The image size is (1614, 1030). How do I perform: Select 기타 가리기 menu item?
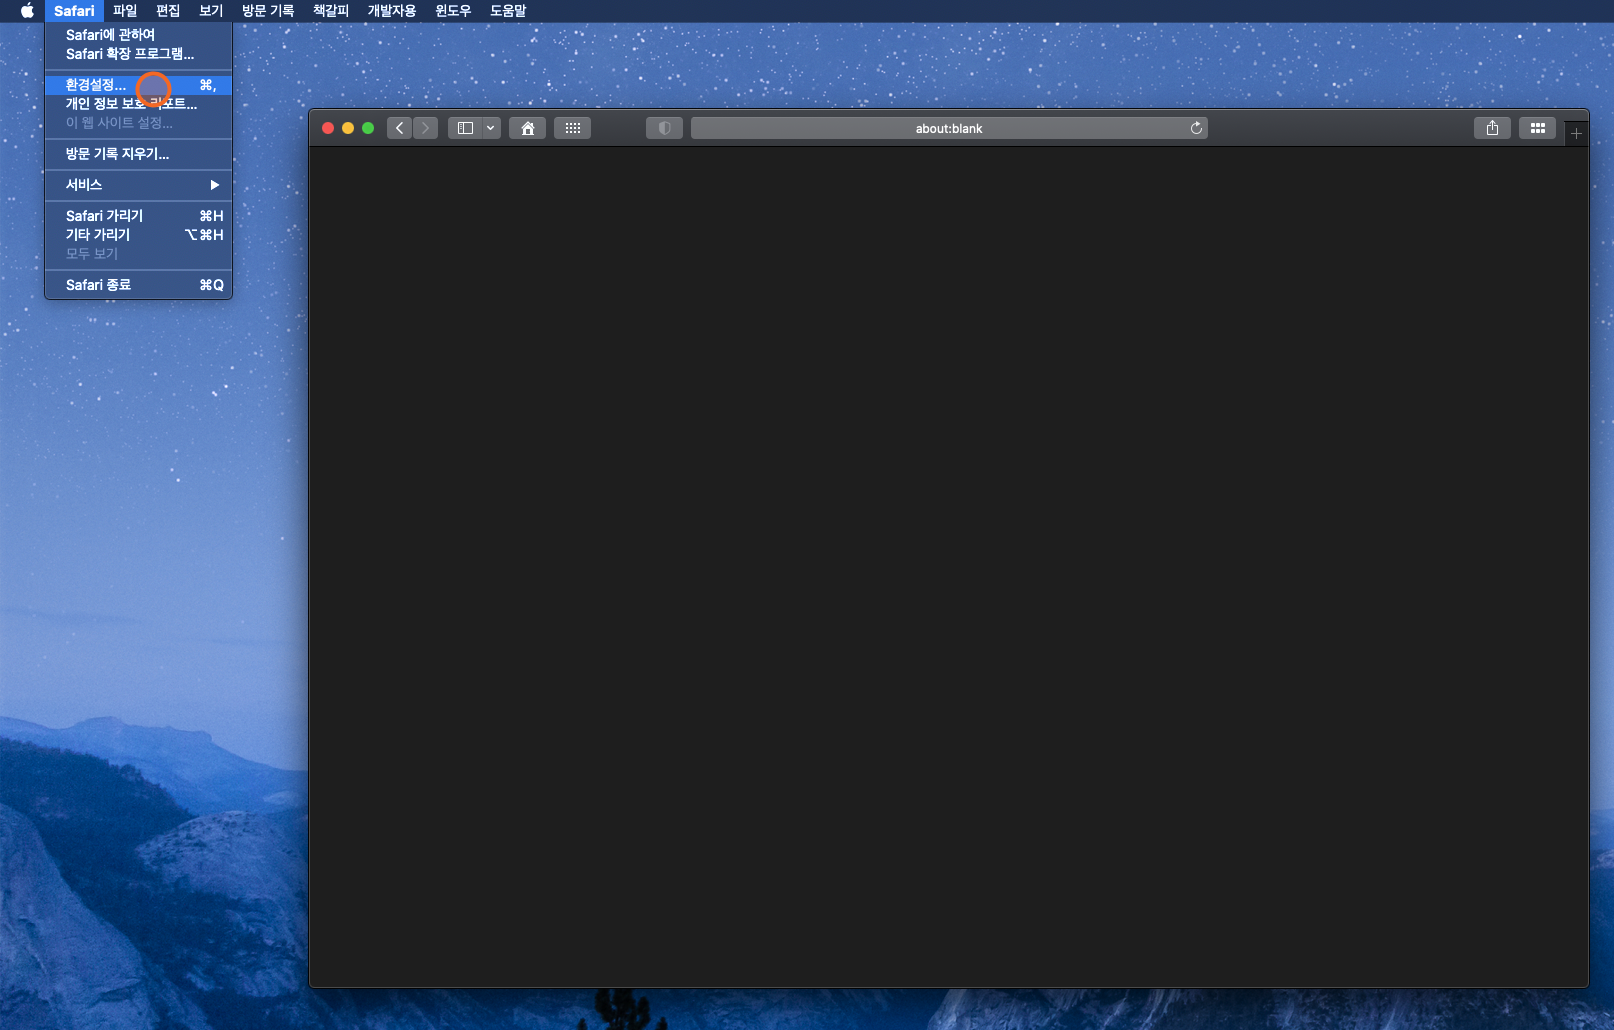(x=138, y=235)
